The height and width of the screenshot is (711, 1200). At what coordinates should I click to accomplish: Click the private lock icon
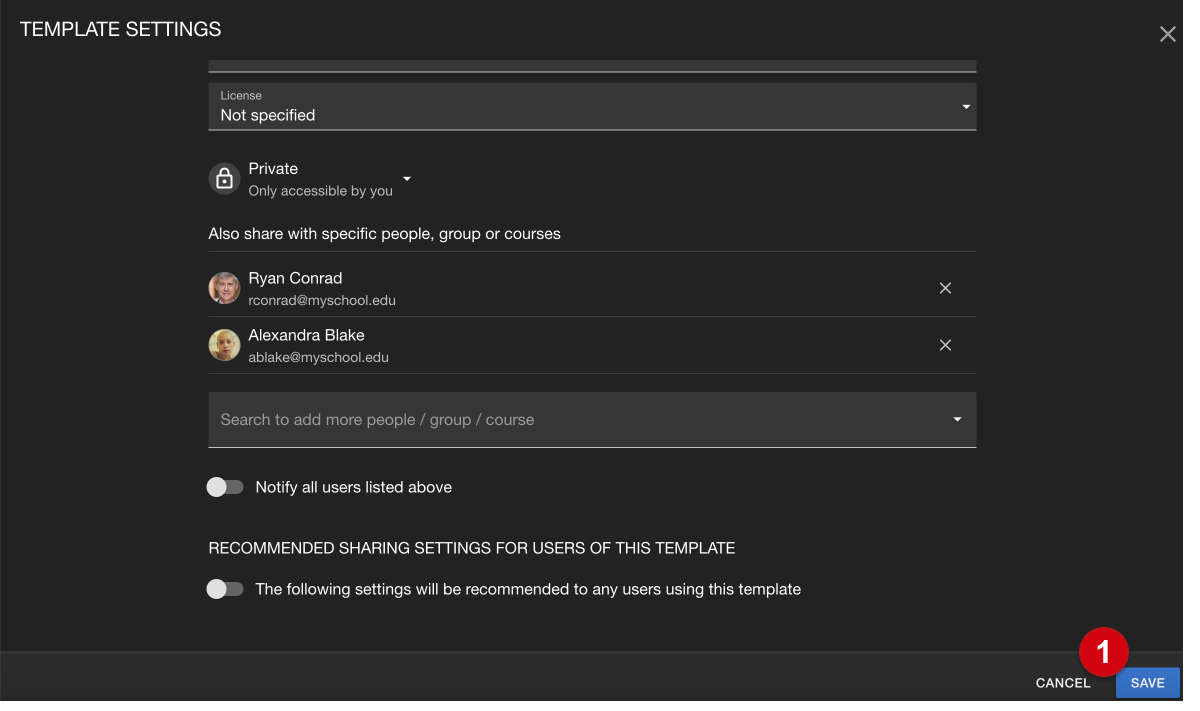point(224,179)
